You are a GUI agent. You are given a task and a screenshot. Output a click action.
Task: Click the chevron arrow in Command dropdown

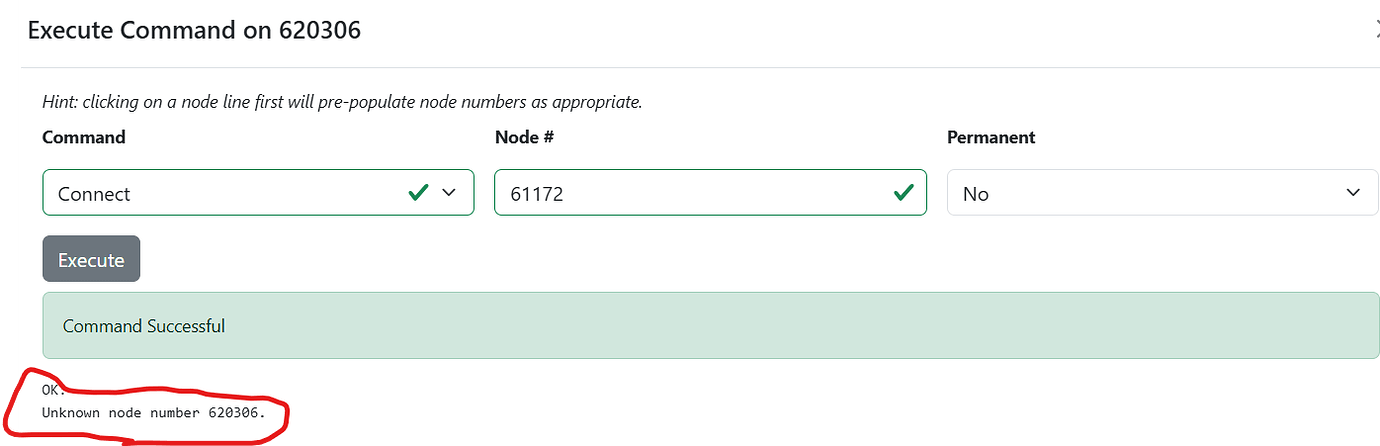tap(449, 193)
